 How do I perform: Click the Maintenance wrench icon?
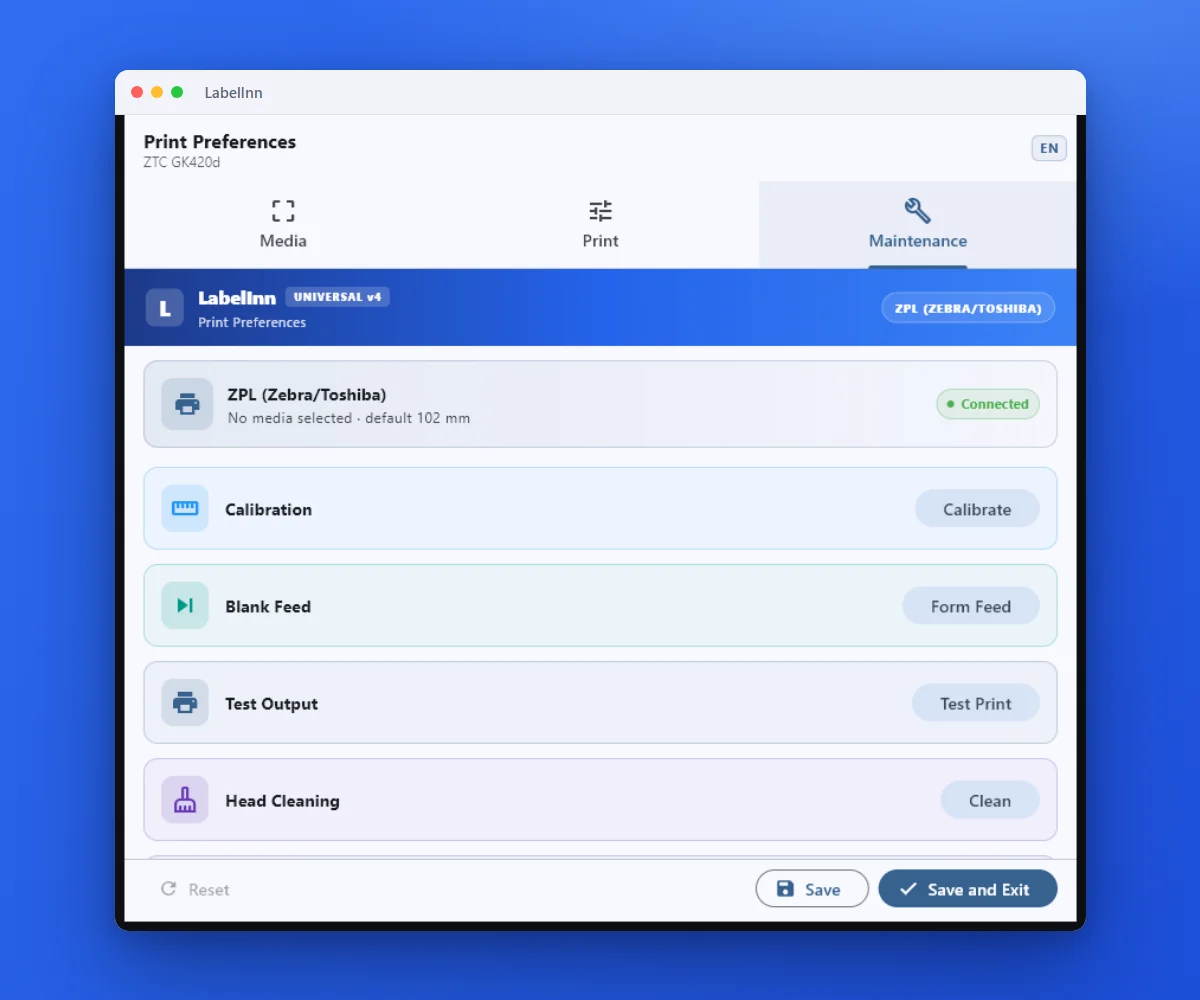pos(917,211)
